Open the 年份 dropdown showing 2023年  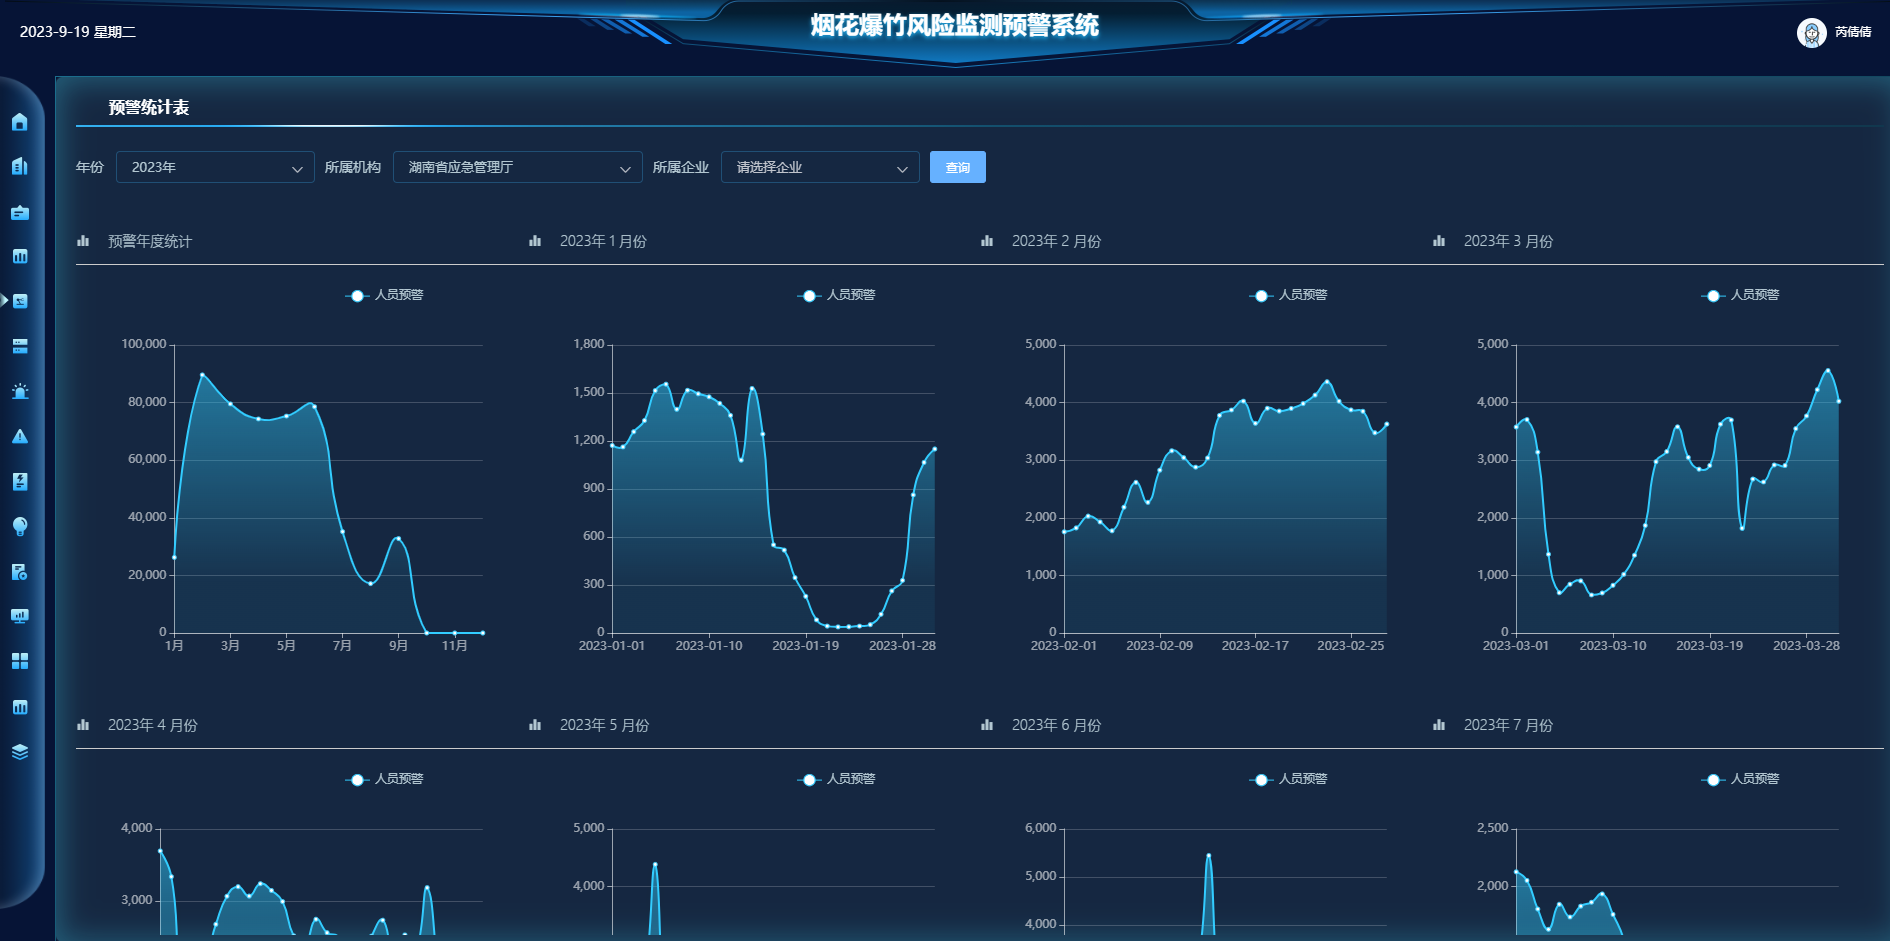pos(215,167)
